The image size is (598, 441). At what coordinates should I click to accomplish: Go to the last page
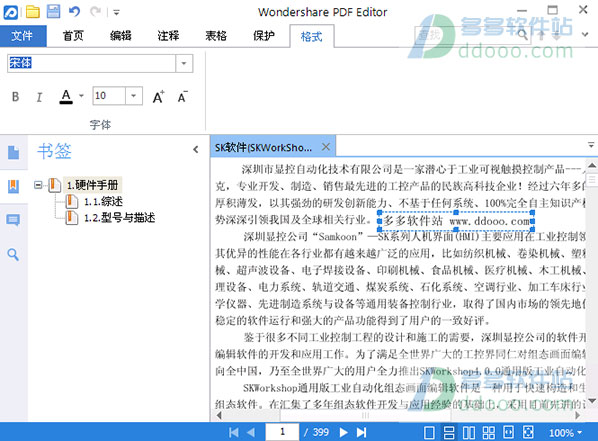point(361,432)
